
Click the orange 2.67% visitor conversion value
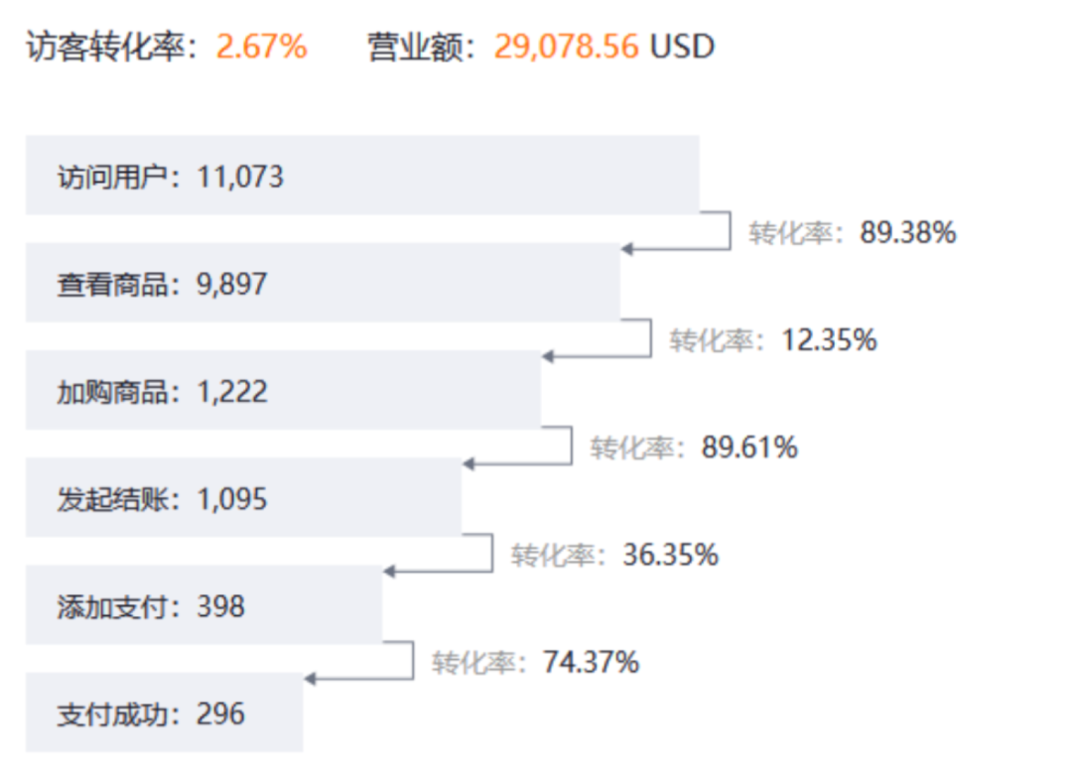tap(262, 47)
